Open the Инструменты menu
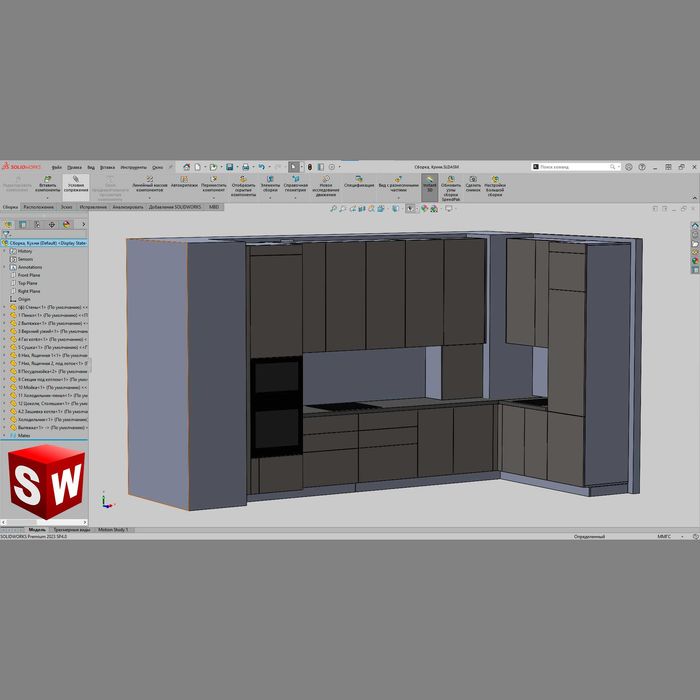The image size is (700, 700). click(133, 167)
